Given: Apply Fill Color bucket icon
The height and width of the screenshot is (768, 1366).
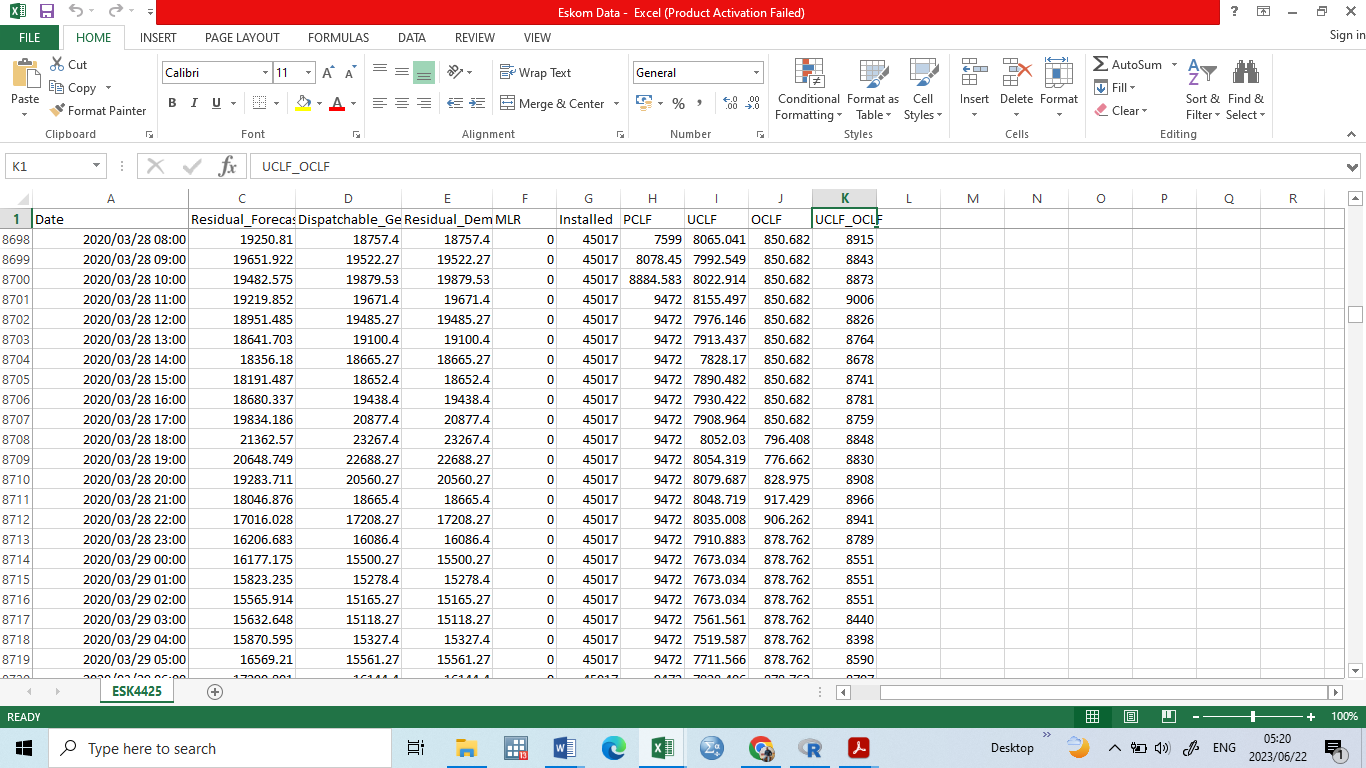Looking at the screenshot, I should point(304,103).
